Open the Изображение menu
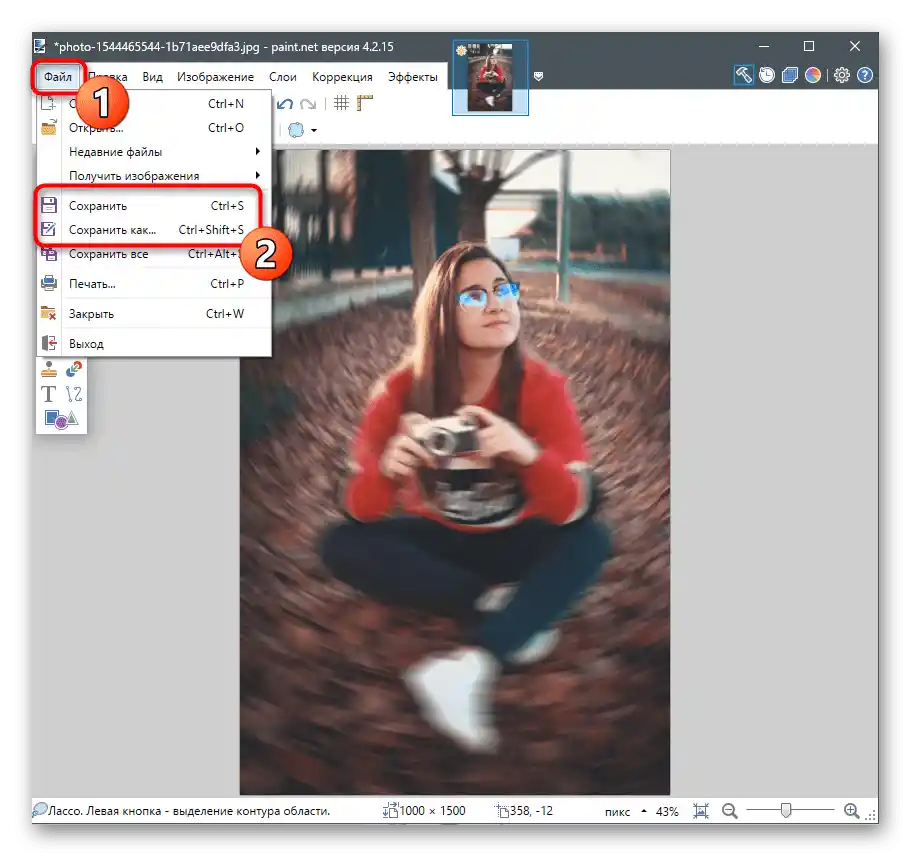911x857 pixels. coord(215,77)
